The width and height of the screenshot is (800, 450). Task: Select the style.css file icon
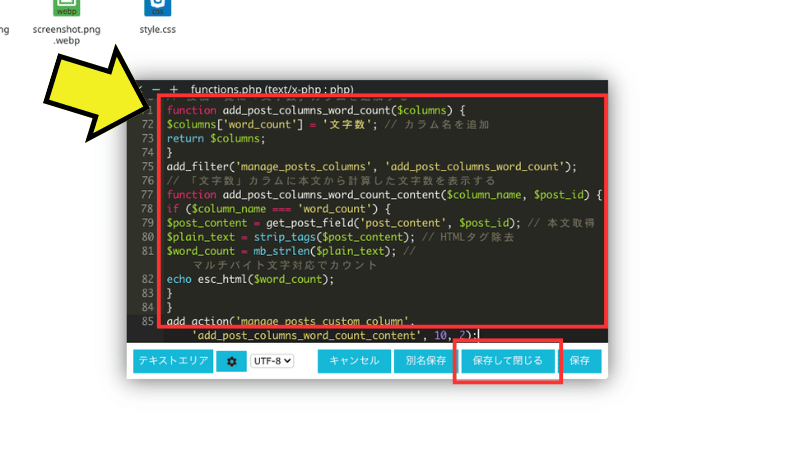pyautogui.click(x=156, y=8)
